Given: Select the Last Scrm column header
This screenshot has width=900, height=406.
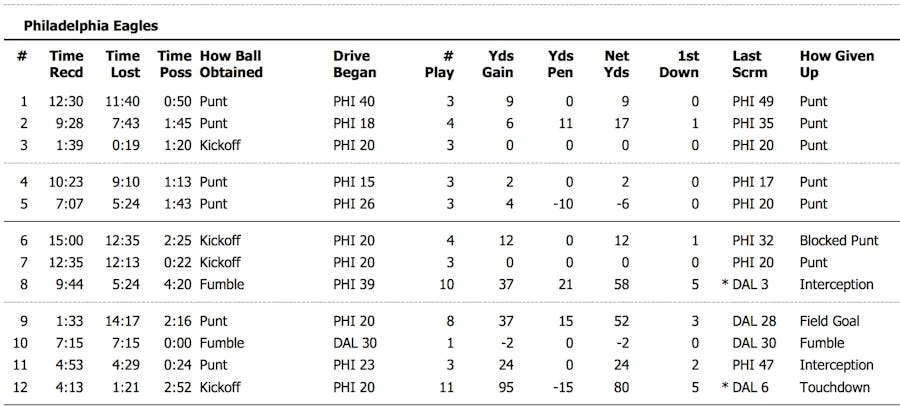Looking at the screenshot, I should tap(748, 64).
